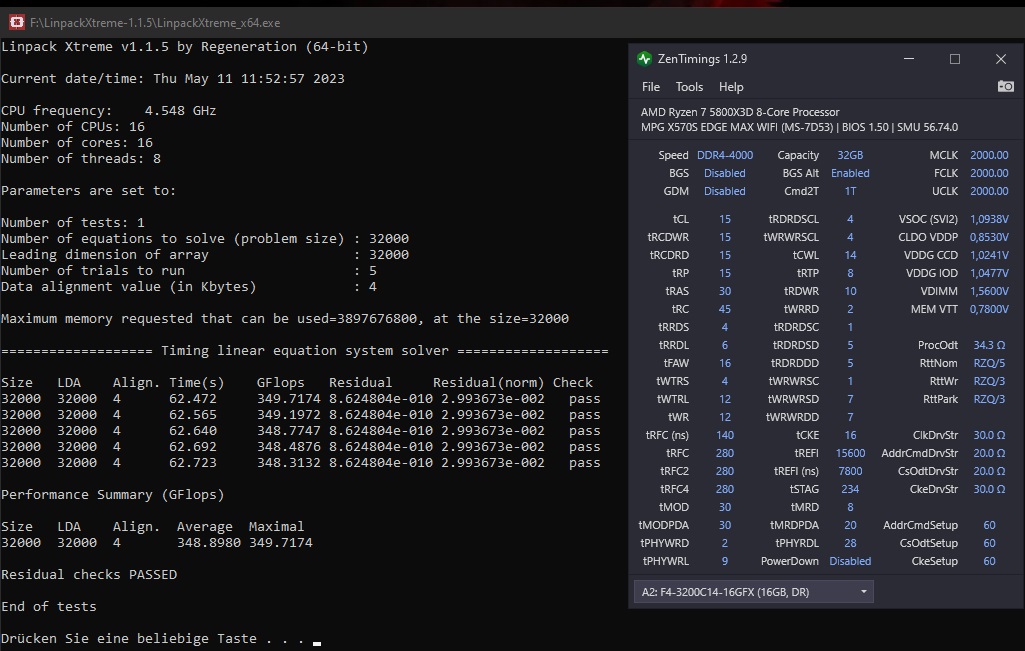Click the VDIMM 1,5600V value
This screenshot has width=1025, height=651.
tap(989, 291)
